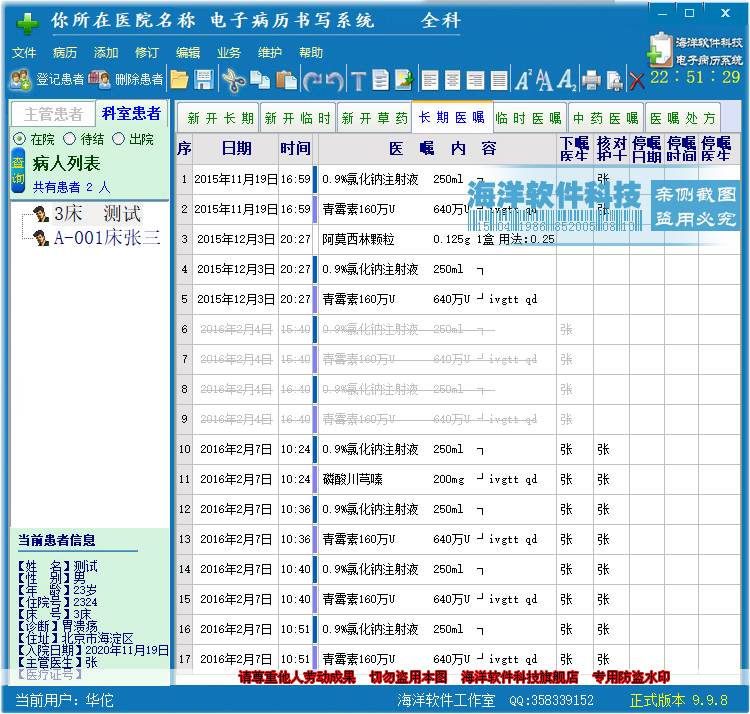This screenshot has height=714, width=750.
Task: Select patient 3床 测试 in list
Action: pyautogui.click(x=97, y=214)
